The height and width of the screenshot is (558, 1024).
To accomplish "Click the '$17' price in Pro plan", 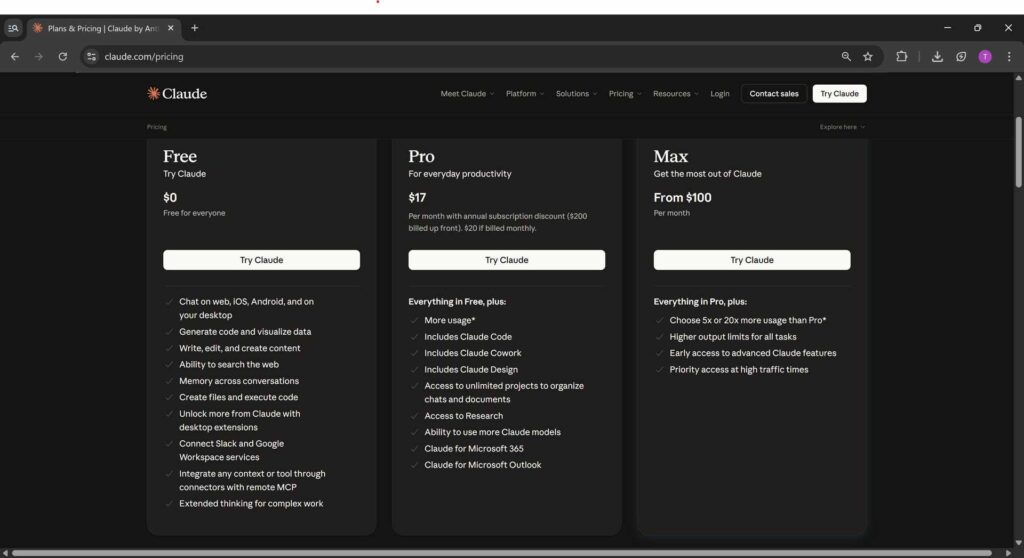I will tap(417, 197).
